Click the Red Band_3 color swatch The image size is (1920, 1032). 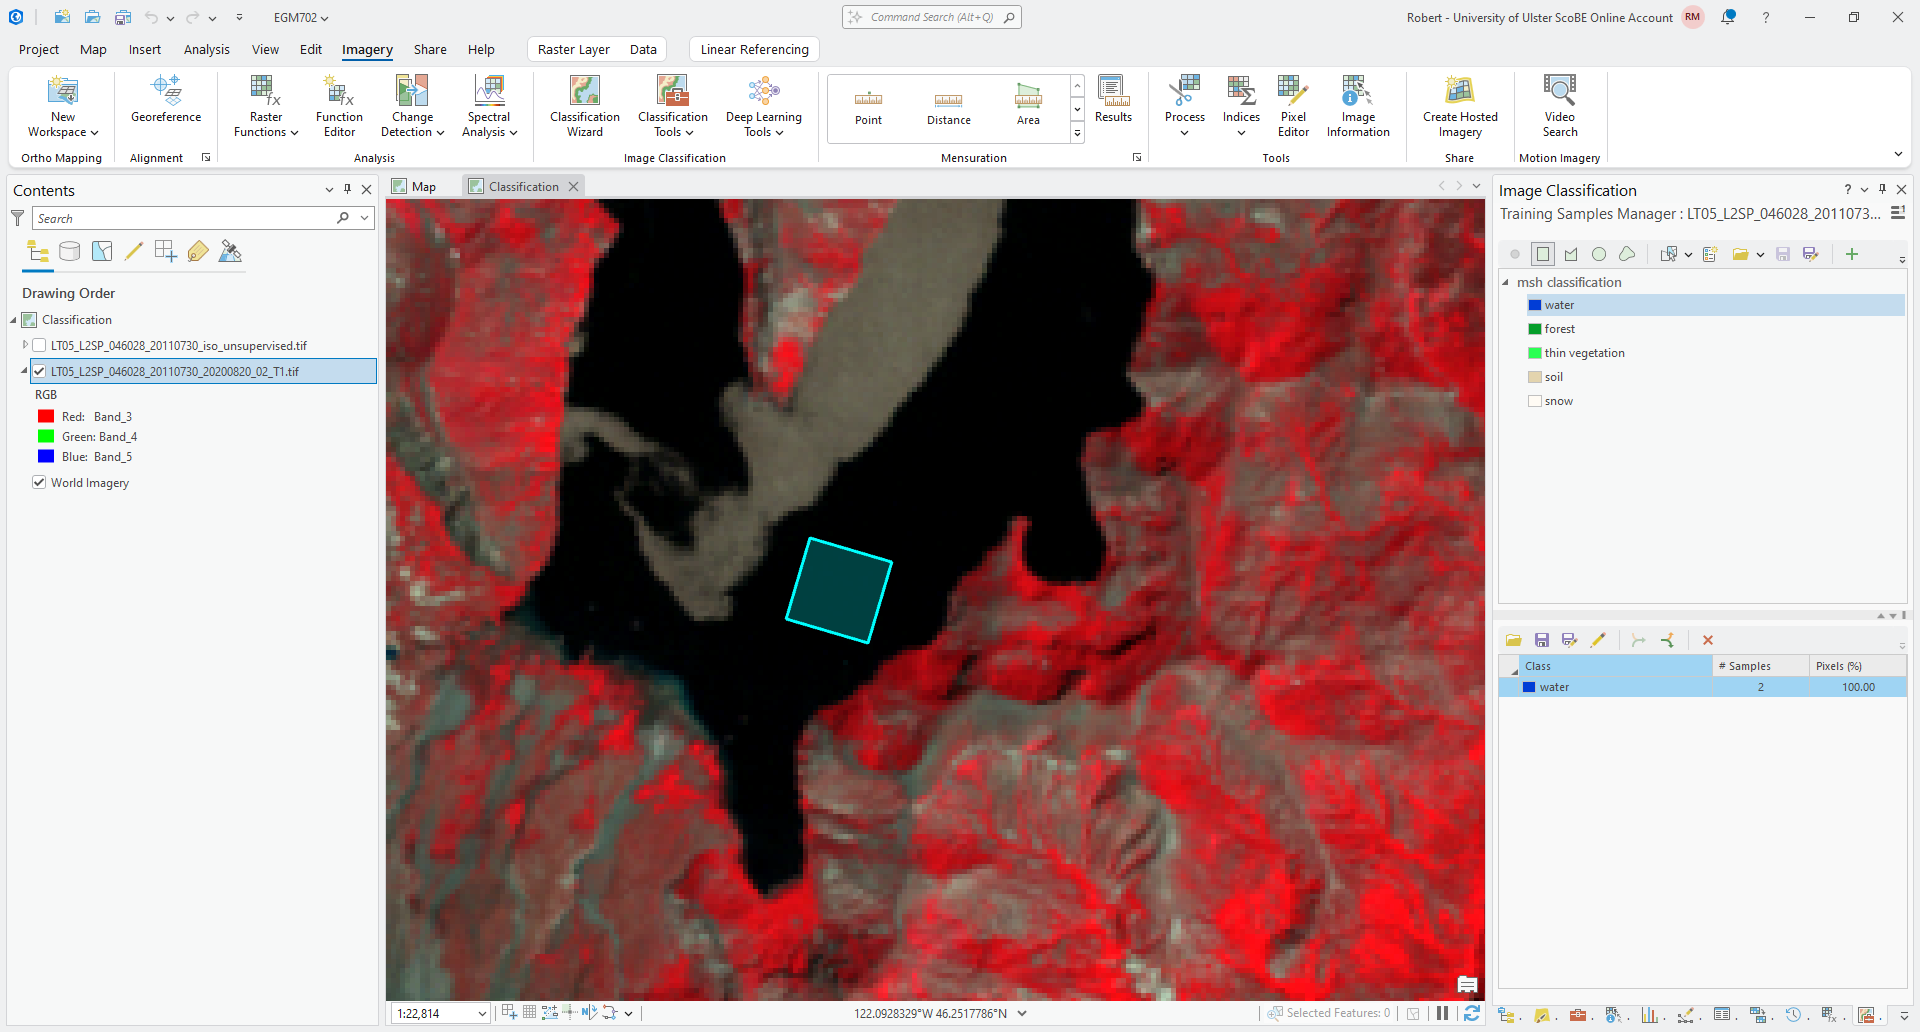[x=46, y=416]
